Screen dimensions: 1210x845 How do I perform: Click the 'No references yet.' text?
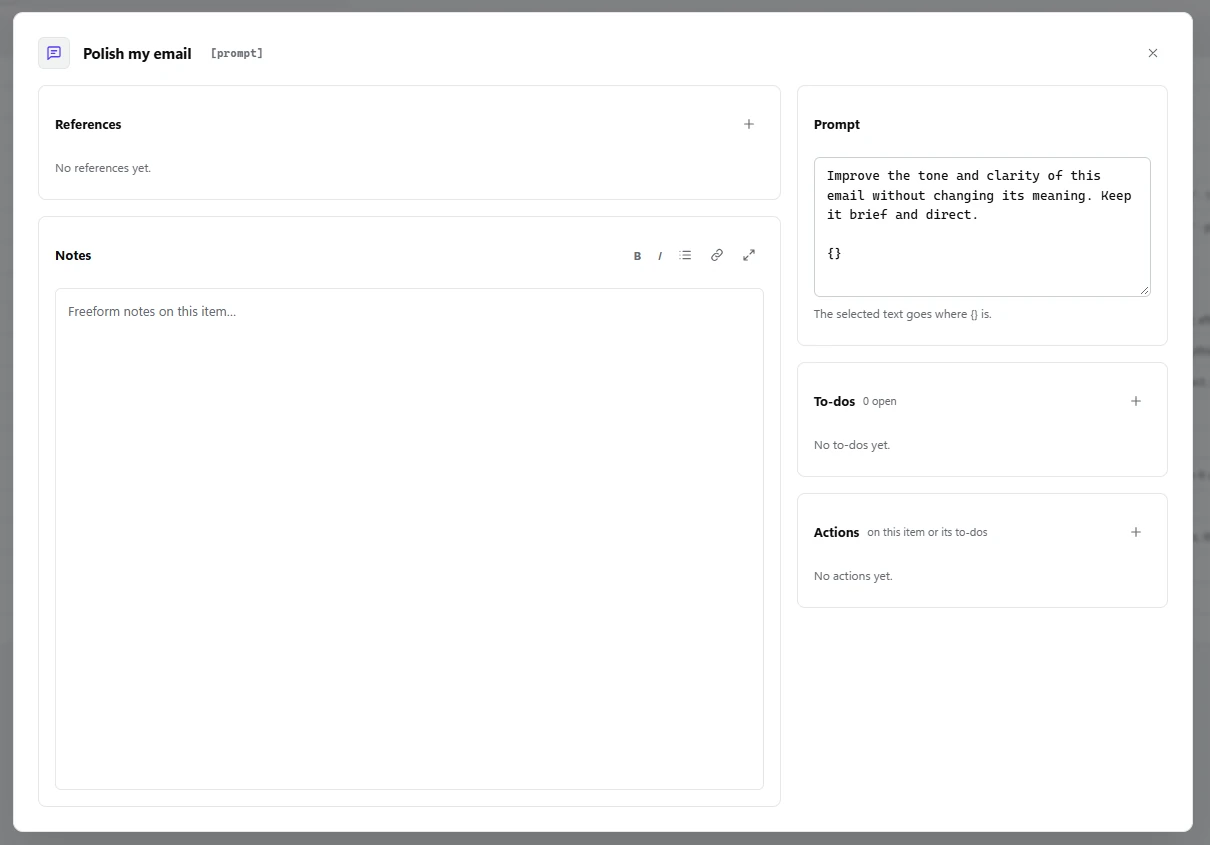point(103,168)
